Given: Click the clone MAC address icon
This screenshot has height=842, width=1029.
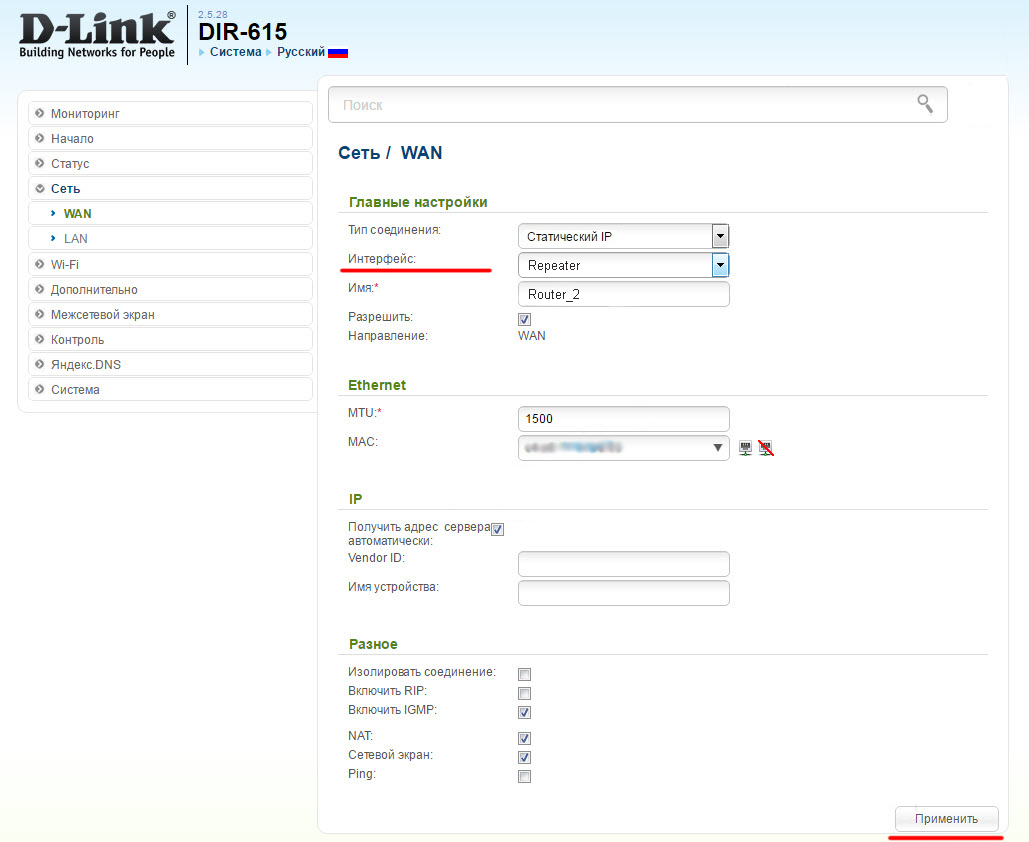Looking at the screenshot, I should coord(746,448).
